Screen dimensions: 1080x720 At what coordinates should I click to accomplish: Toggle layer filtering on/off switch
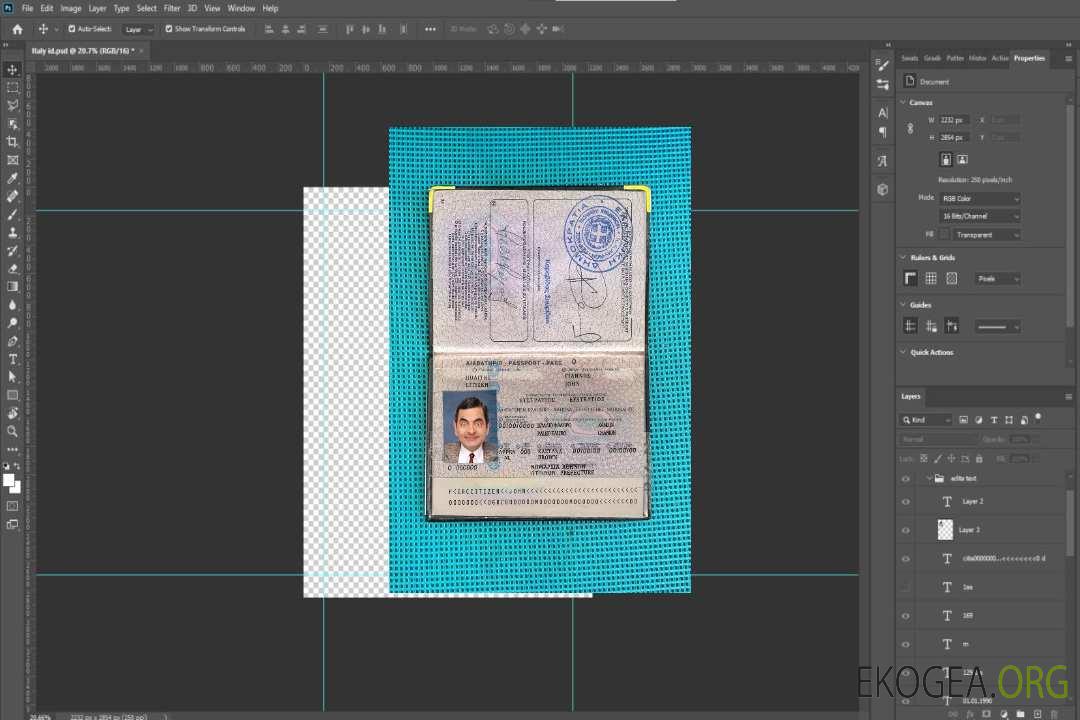tap(1038, 418)
